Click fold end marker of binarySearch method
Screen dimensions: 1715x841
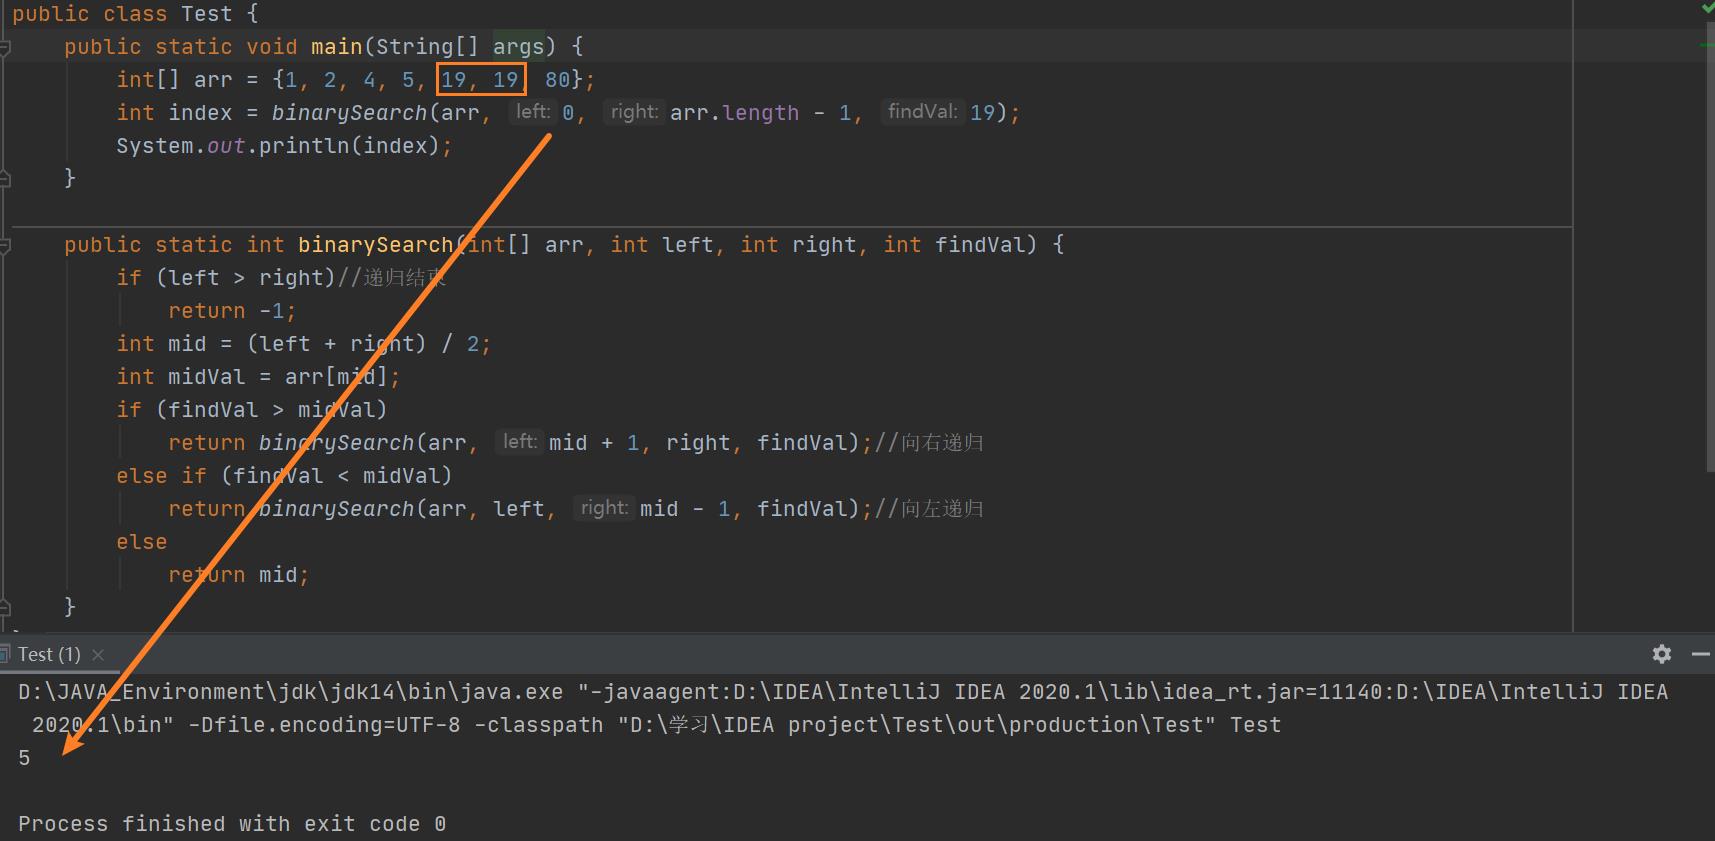pyautogui.click(x=4, y=607)
